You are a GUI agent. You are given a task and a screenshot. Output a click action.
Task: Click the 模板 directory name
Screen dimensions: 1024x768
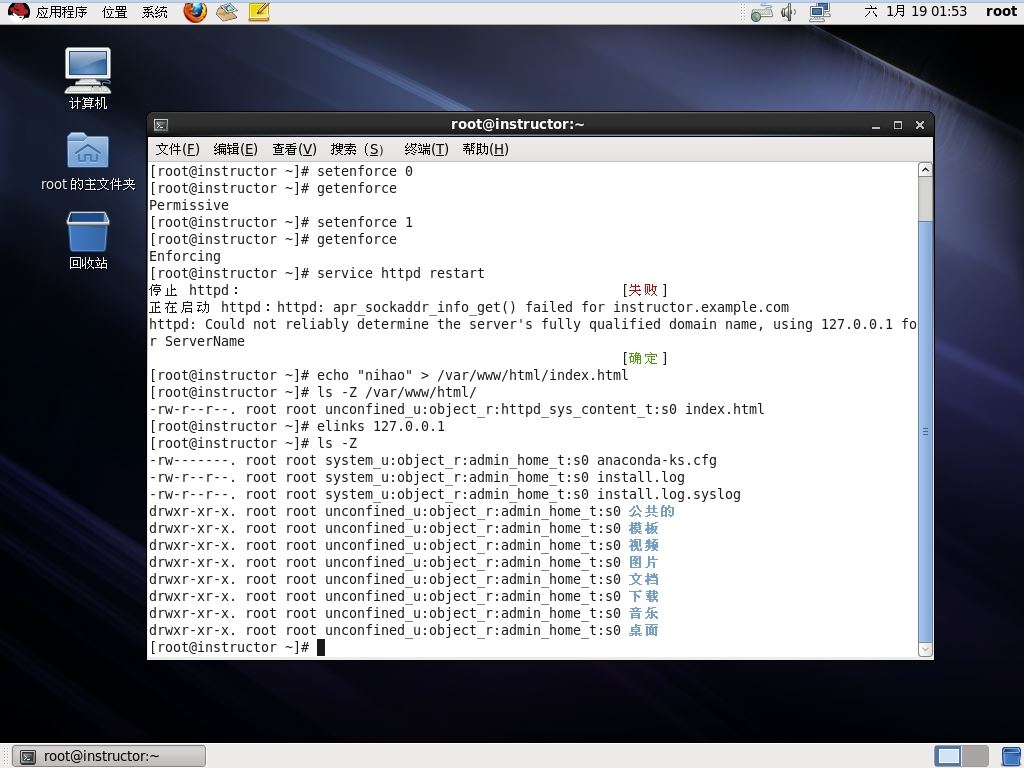click(x=643, y=528)
